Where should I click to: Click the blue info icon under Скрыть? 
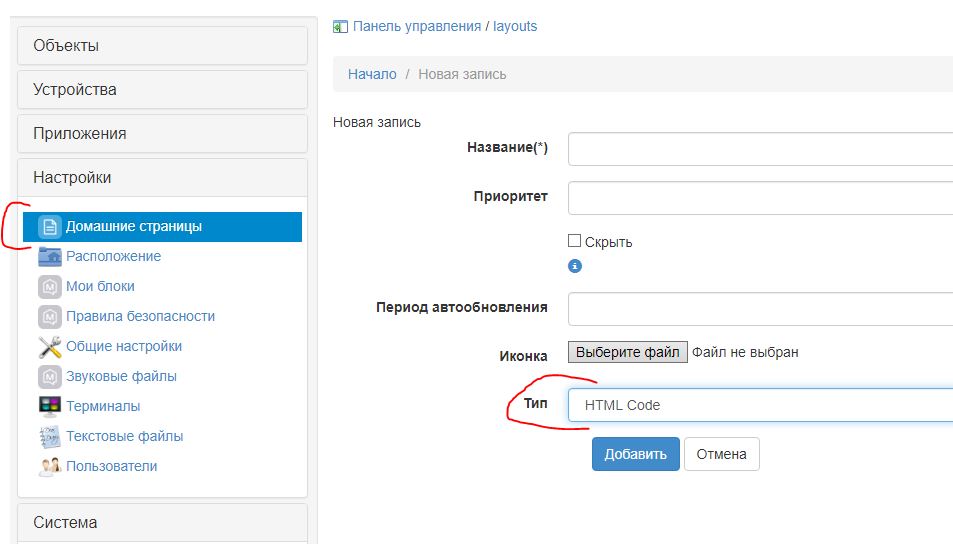574,266
